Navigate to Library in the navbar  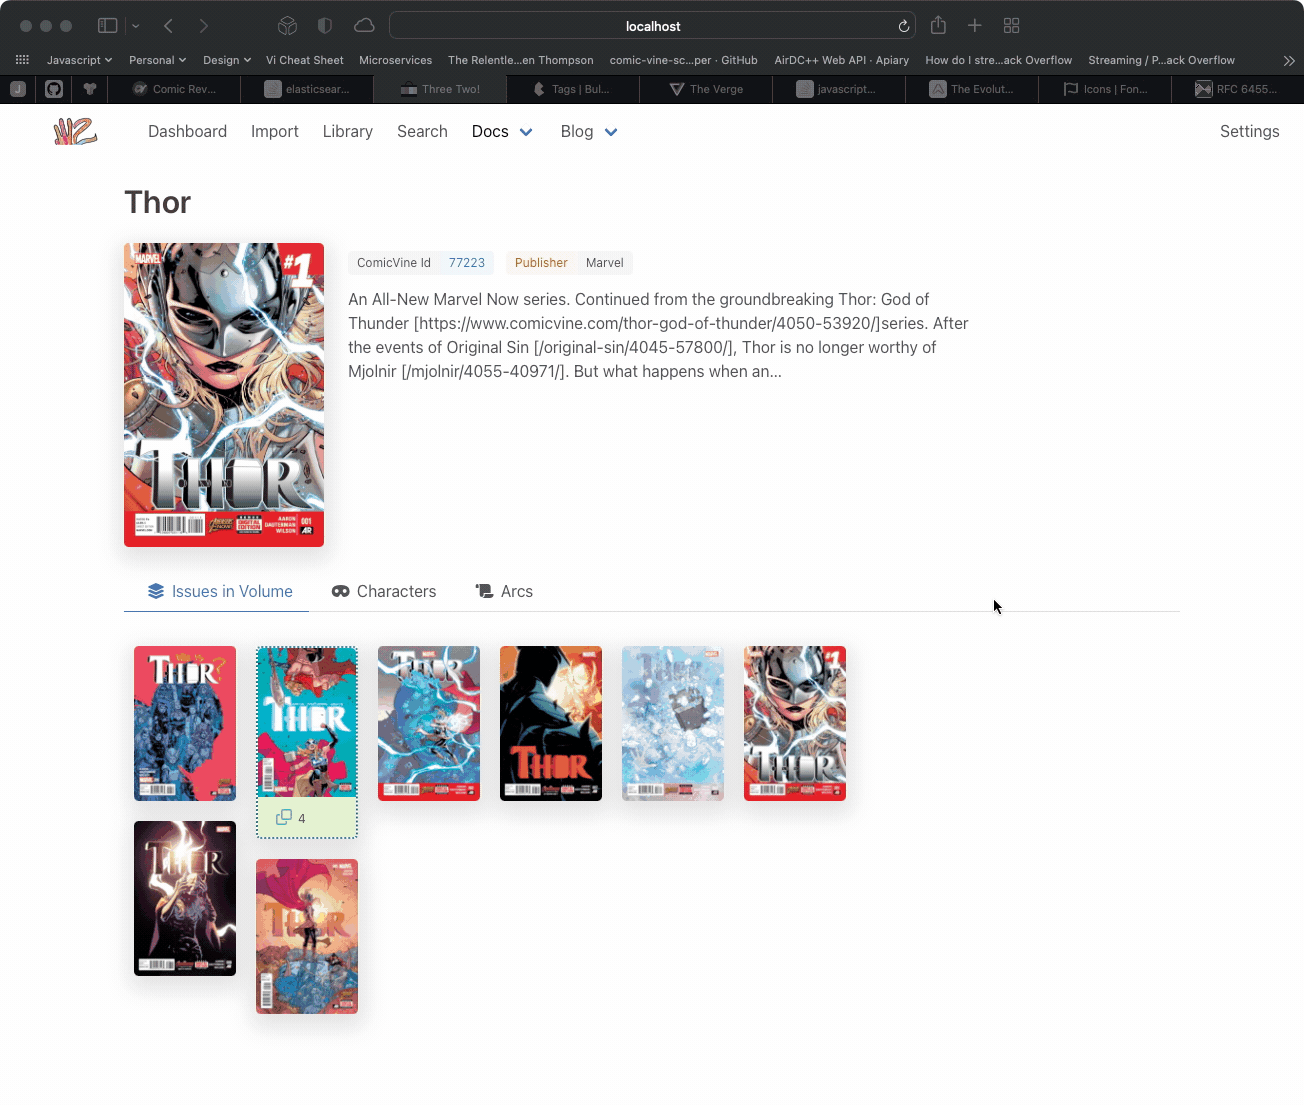click(347, 131)
